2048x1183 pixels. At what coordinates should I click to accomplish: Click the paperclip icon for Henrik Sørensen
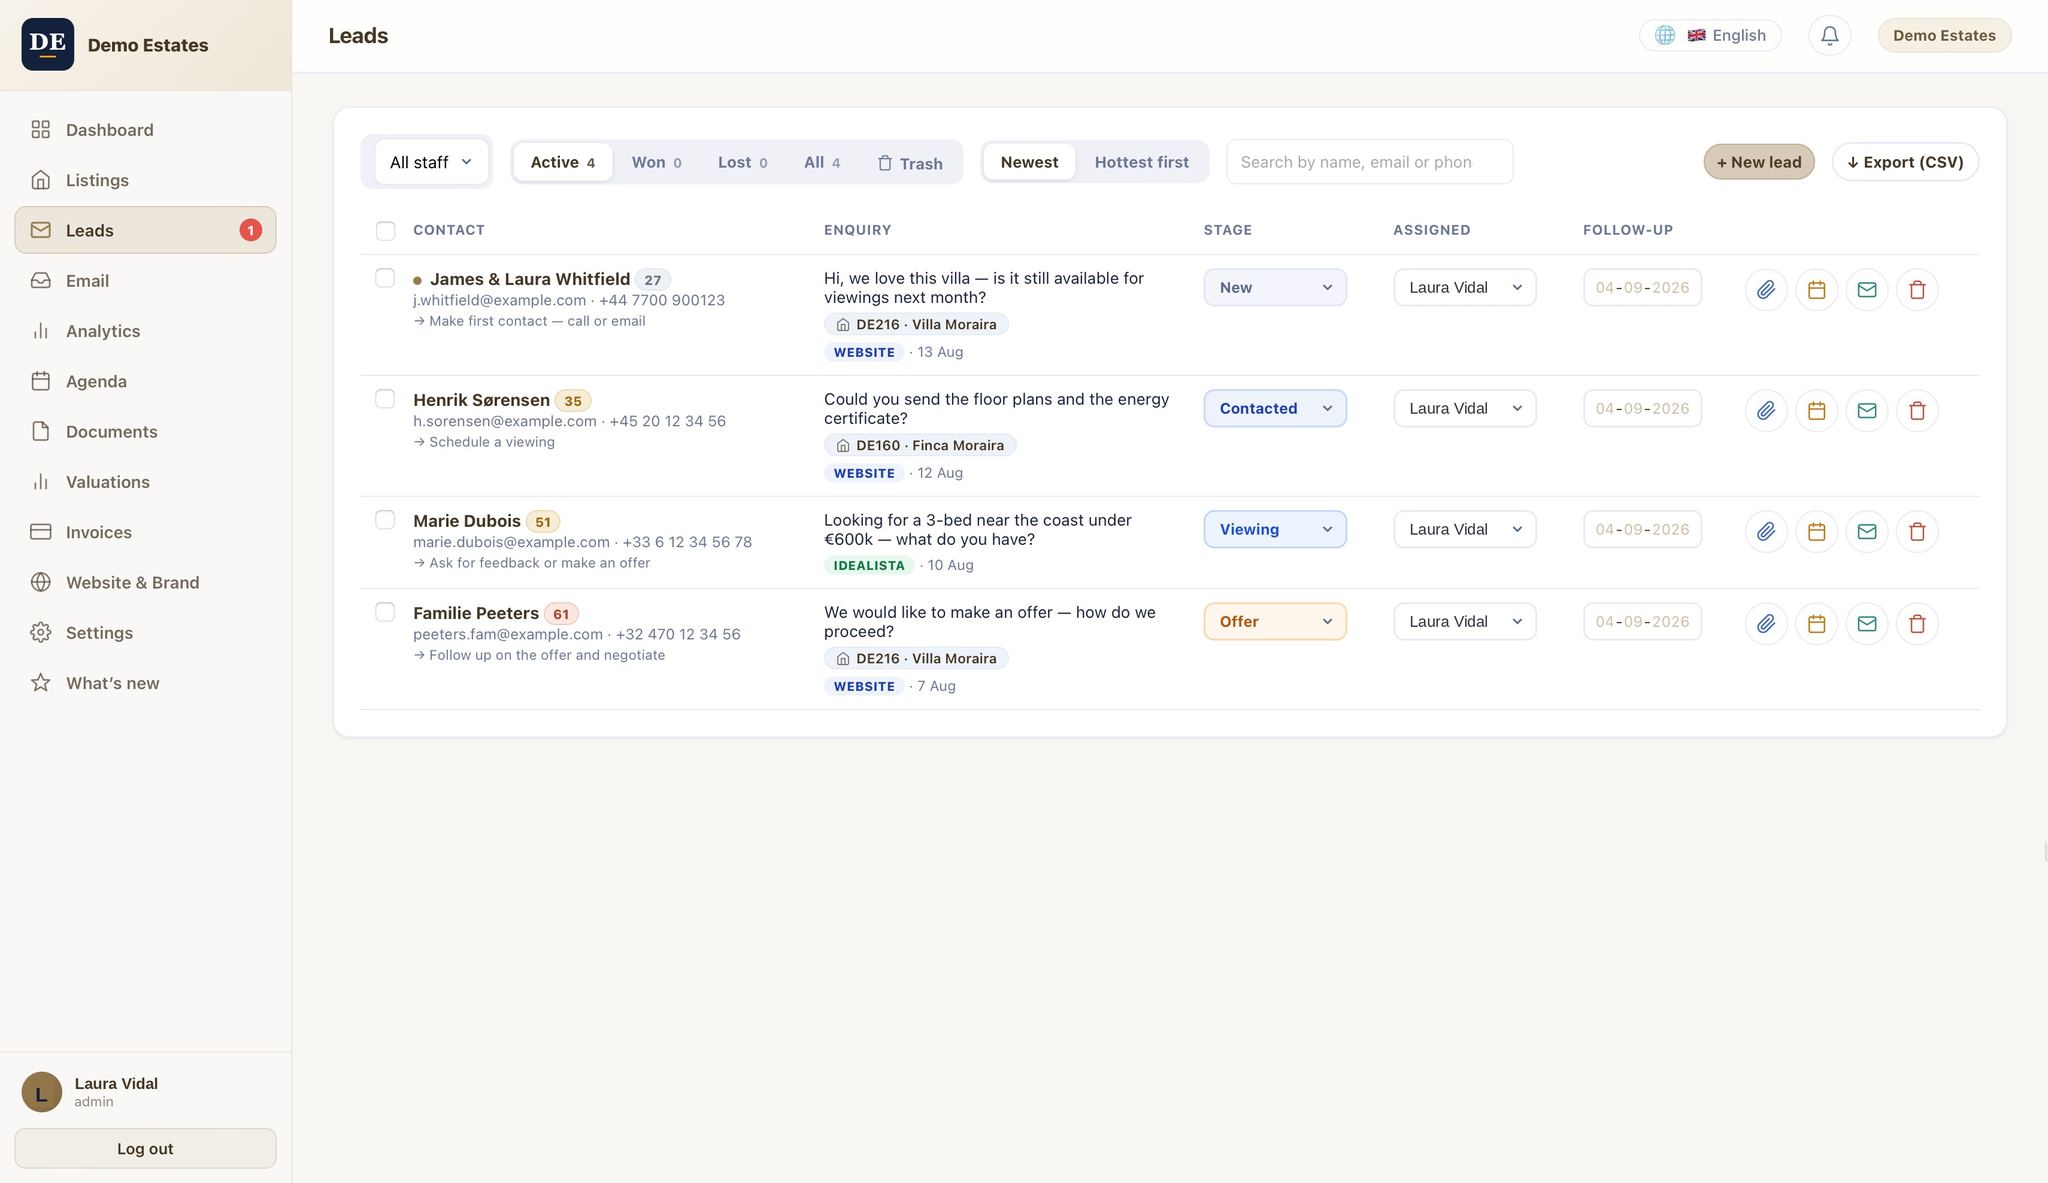[1766, 410]
